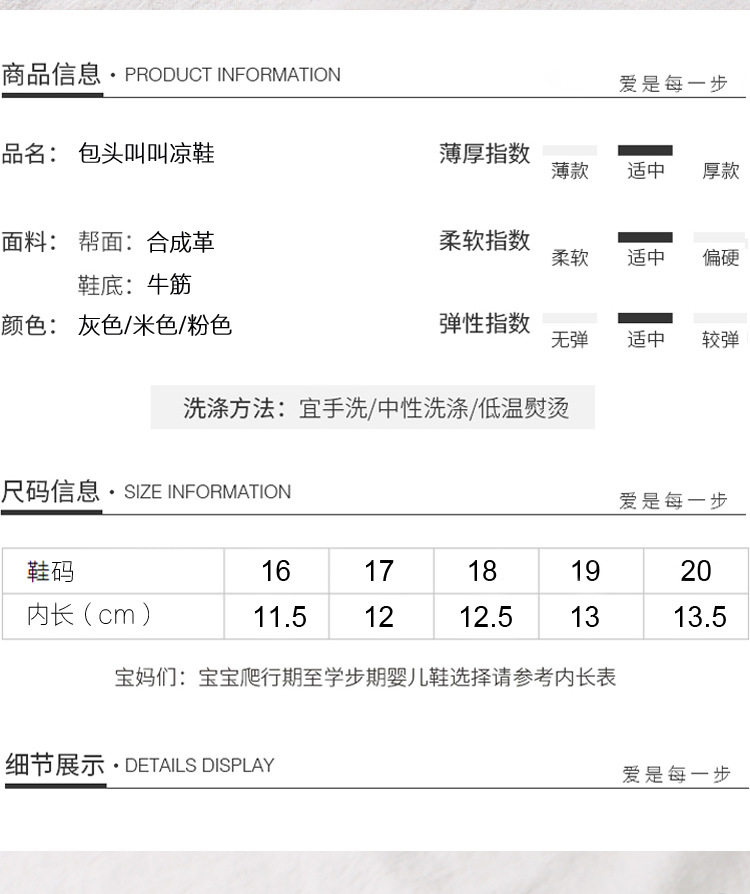Click the 品名 label
The image size is (750, 894).
(x=29, y=153)
